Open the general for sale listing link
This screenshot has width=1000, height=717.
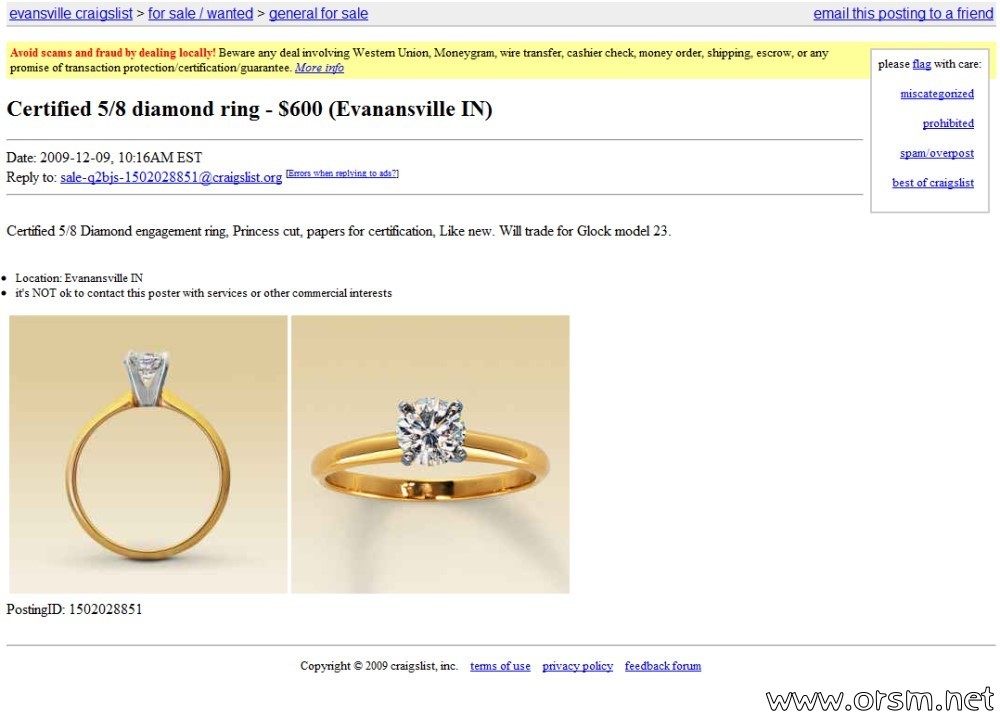318,13
